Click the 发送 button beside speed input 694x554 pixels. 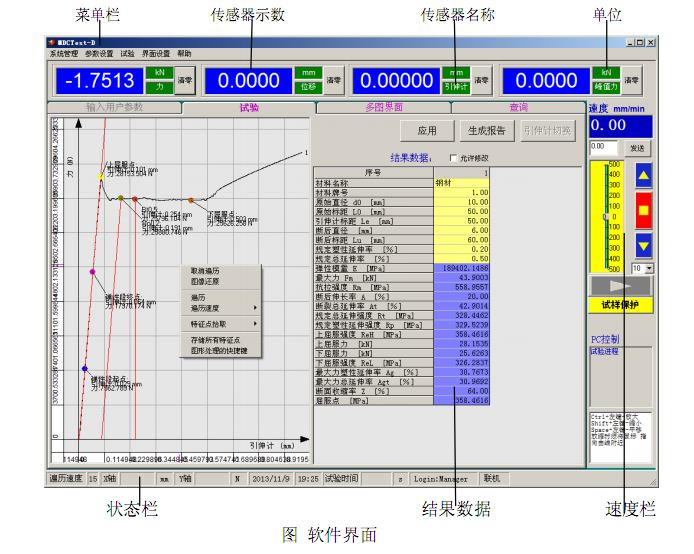pyautogui.click(x=636, y=147)
